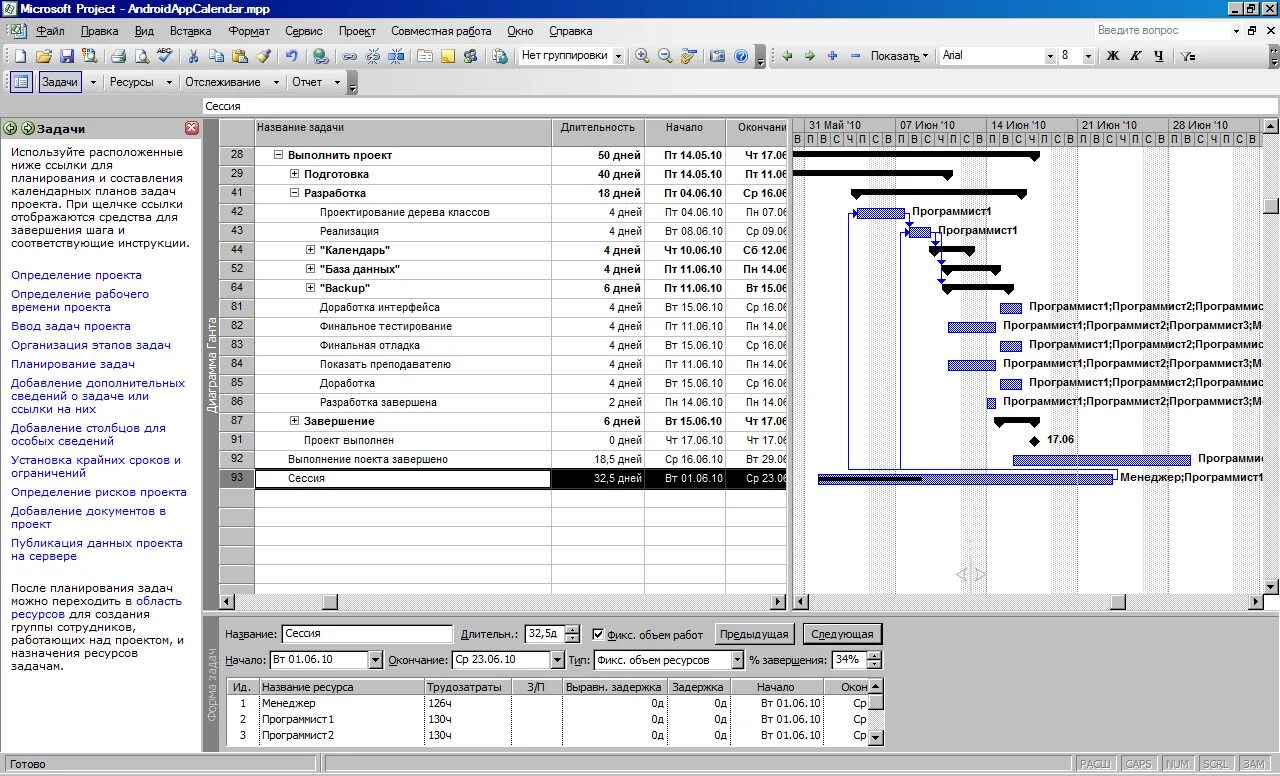
Task: Click the AutoFilter funnel icon
Action: point(1187,56)
